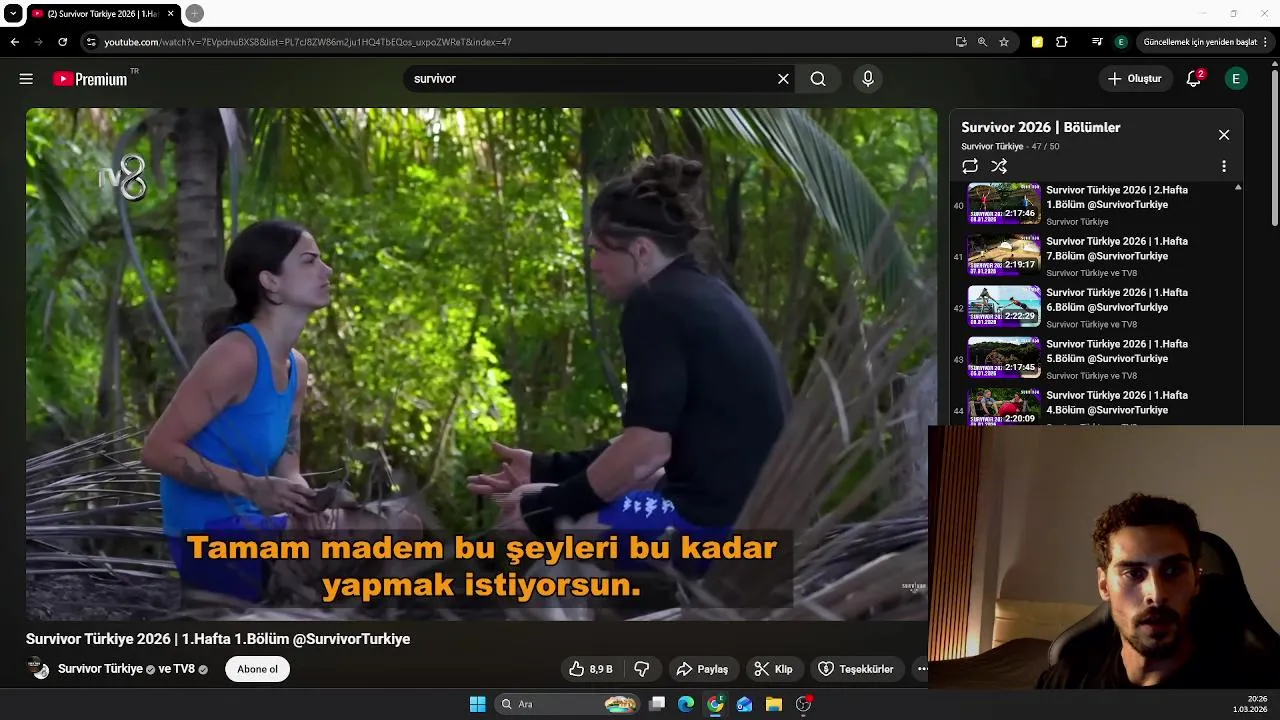The height and width of the screenshot is (720, 1280).
Task: Clear the search box text
Action: coord(783,79)
